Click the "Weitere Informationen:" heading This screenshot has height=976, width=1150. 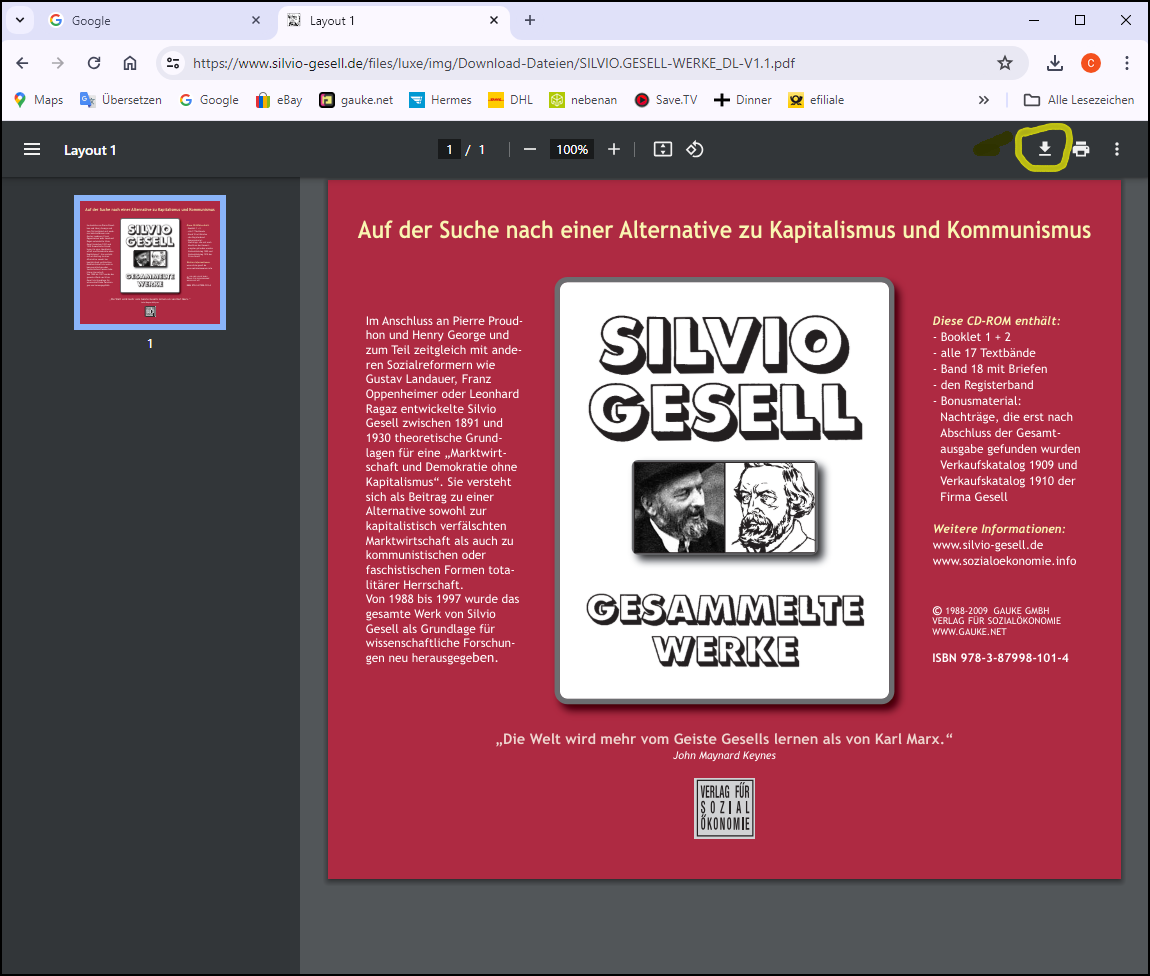click(999, 529)
